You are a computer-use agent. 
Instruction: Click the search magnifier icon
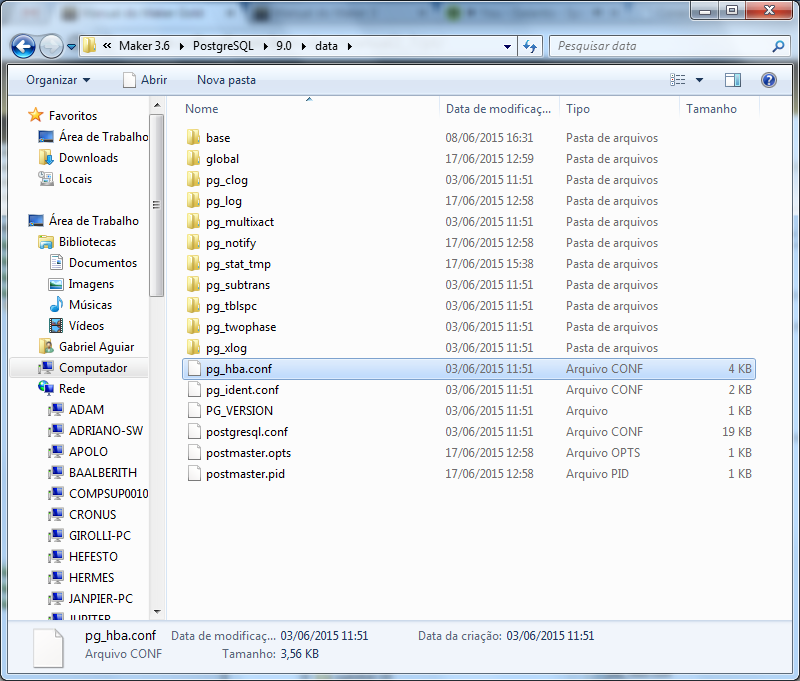pos(778,46)
